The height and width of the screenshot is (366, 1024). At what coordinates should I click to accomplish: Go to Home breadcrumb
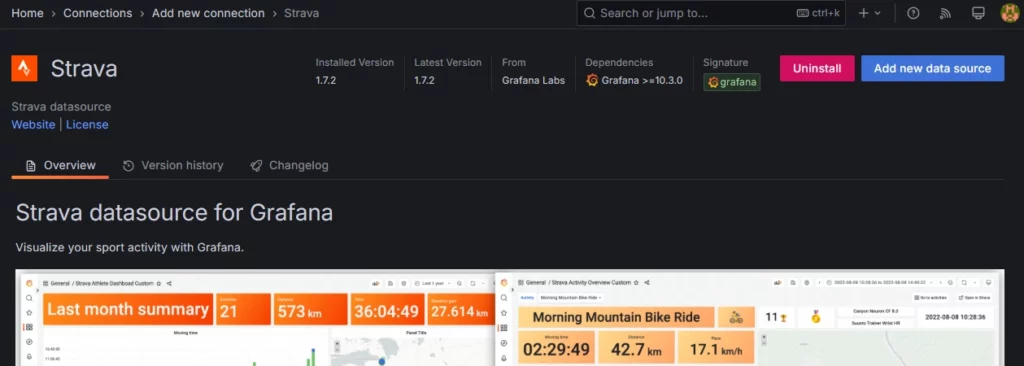(27, 13)
